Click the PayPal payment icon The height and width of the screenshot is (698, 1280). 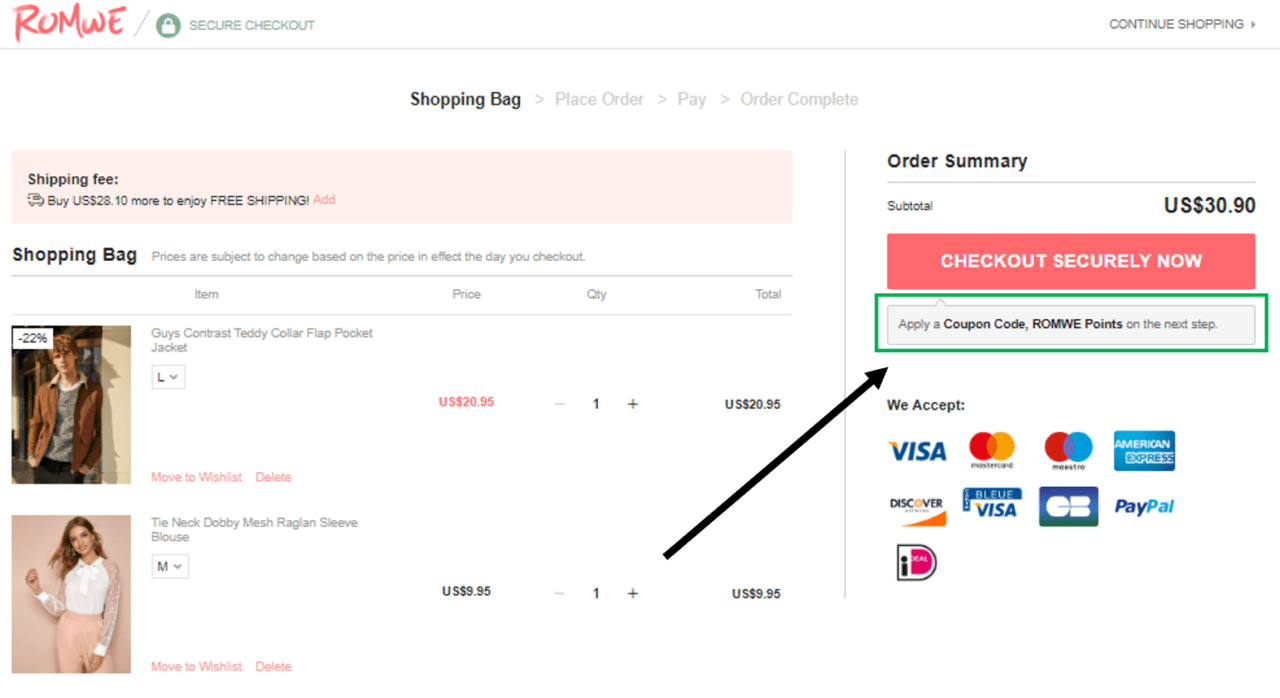pyautogui.click(x=1144, y=506)
